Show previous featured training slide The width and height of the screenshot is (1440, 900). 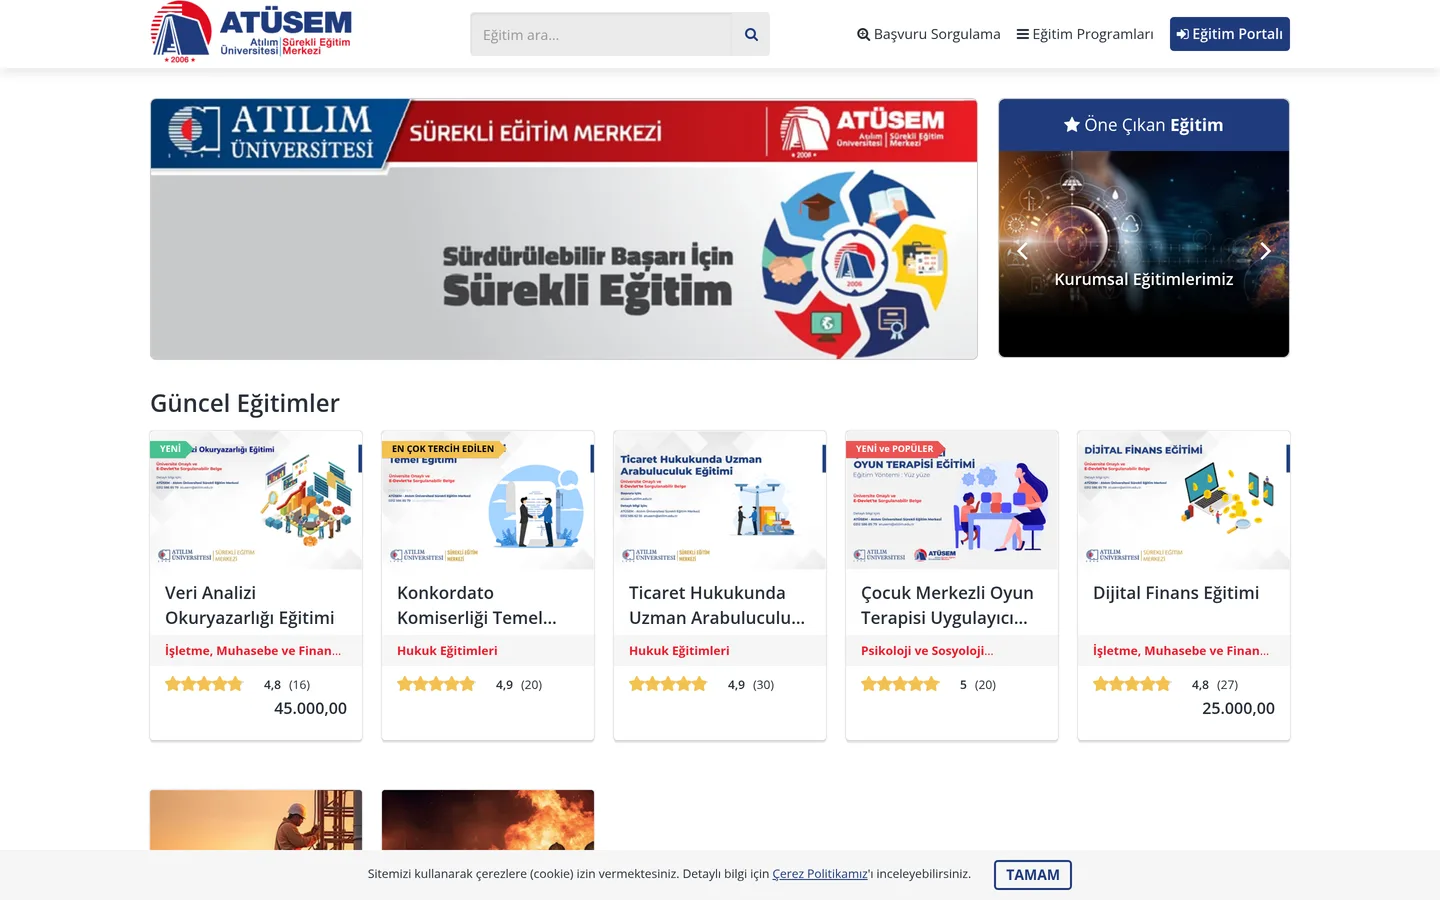1022,251
